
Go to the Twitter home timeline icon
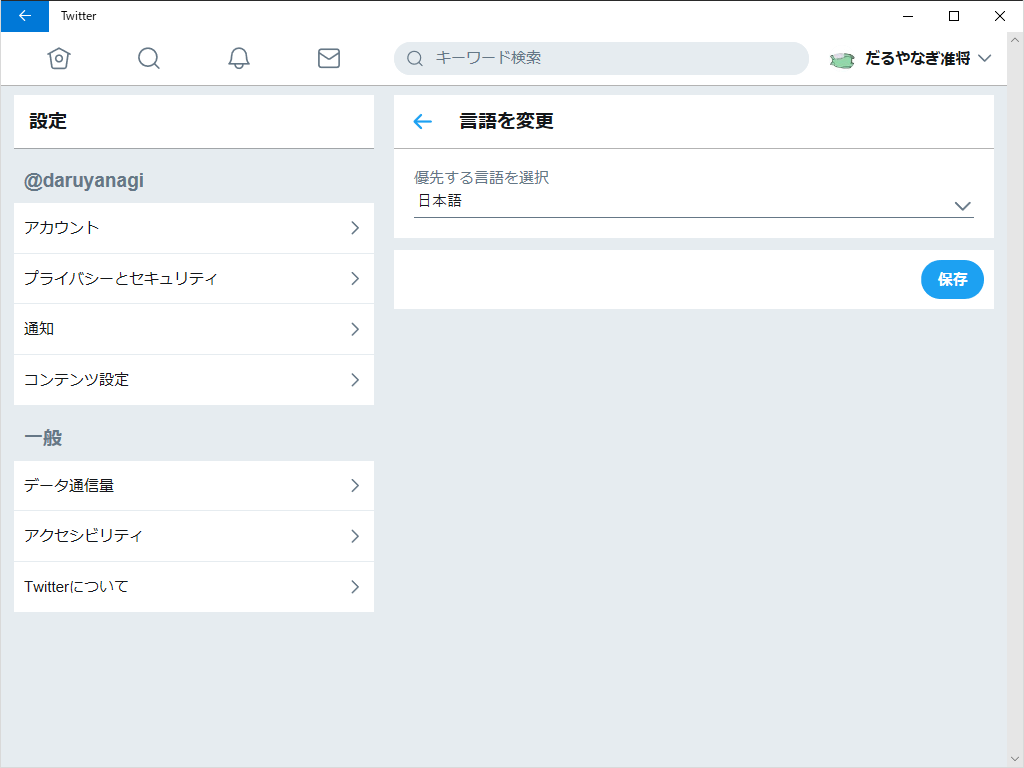coord(59,58)
